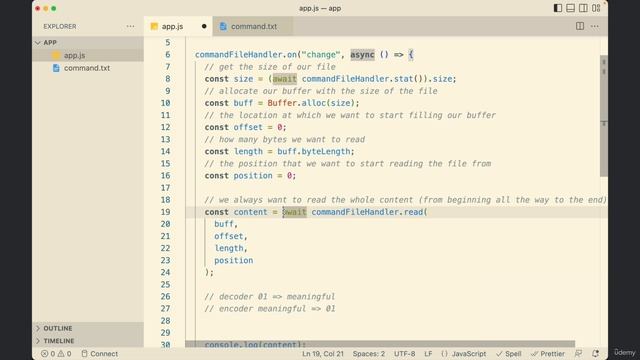Viewport: 640px width, 360px height.
Task: Click offset, argument on line 21
Action: [231, 236]
